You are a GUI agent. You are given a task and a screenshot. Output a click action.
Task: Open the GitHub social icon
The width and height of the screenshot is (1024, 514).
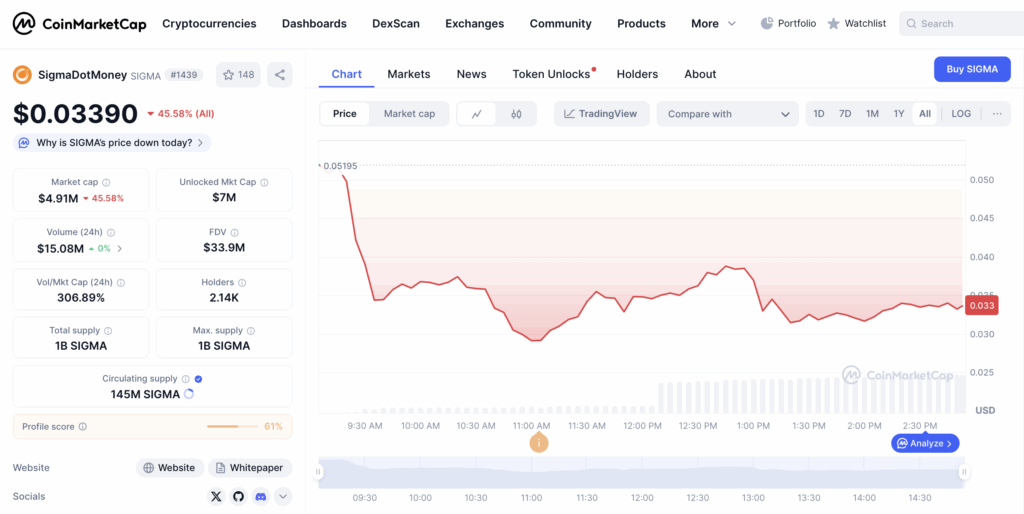[x=239, y=496]
